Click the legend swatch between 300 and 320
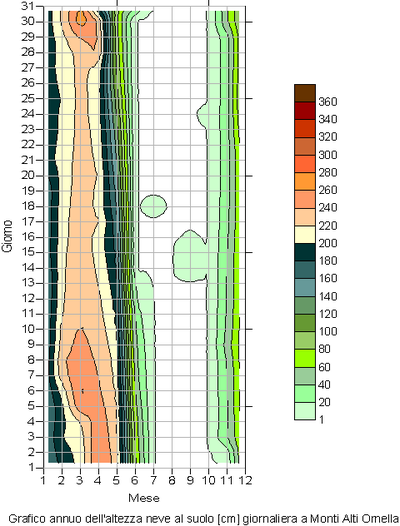 305,146
